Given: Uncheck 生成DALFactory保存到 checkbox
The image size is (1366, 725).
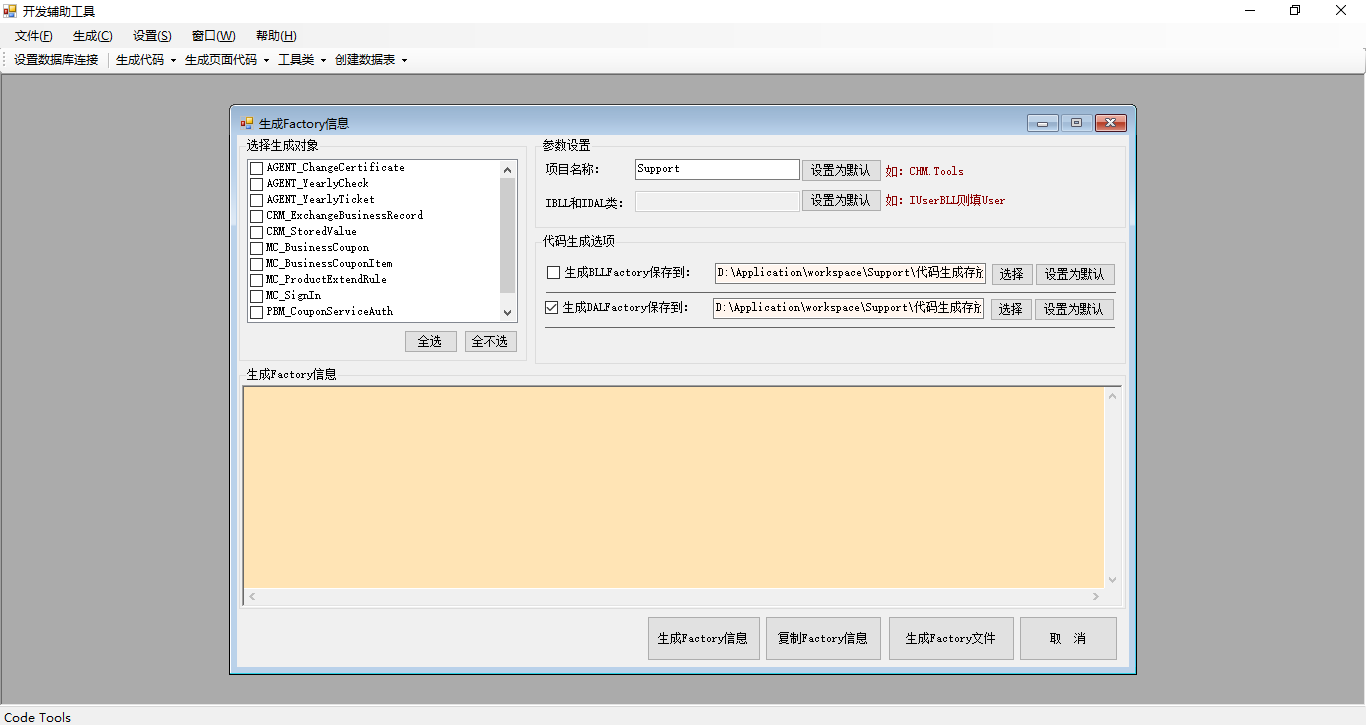Looking at the screenshot, I should [x=552, y=308].
